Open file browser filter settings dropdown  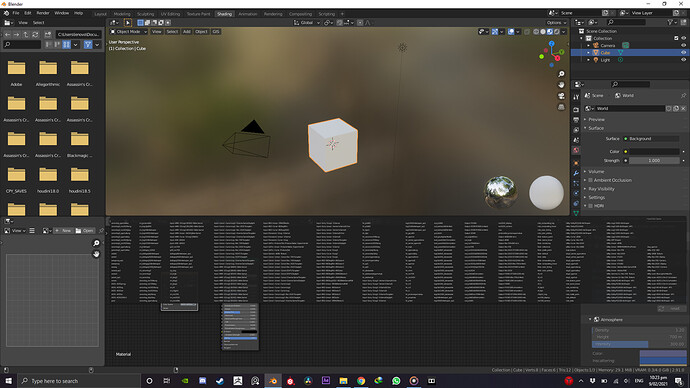pos(97,44)
